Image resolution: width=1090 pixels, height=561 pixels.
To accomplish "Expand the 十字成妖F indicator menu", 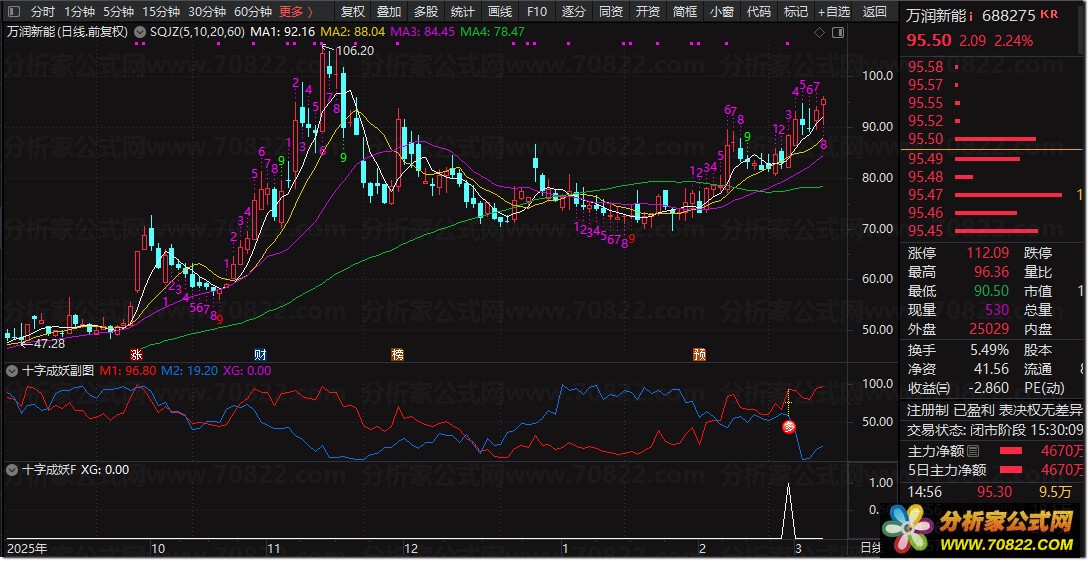I will point(10,469).
